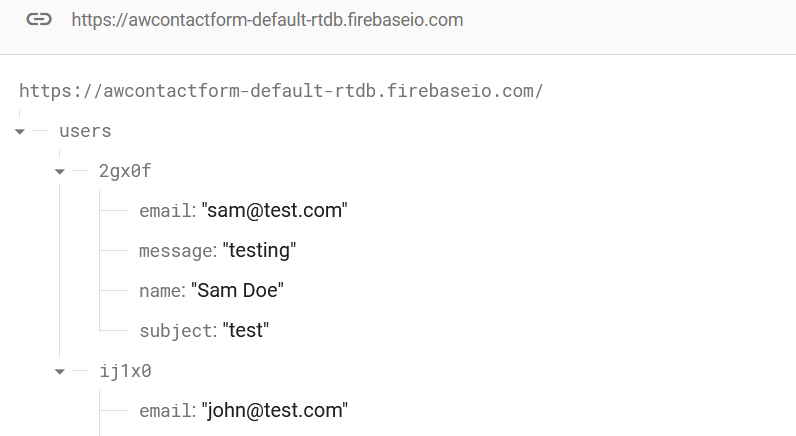
Task: Select the 2gx0f record key
Action: click(x=125, y=171)
